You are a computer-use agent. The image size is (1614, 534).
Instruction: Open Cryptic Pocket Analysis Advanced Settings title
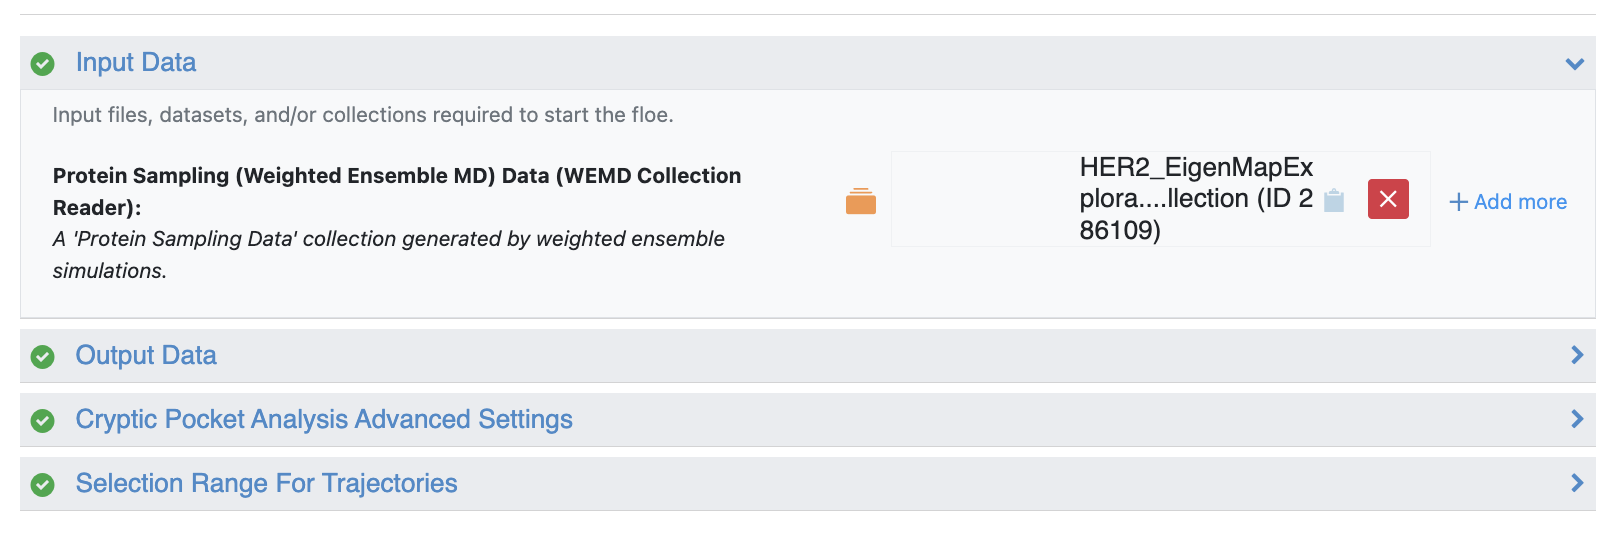coord(324,420)
